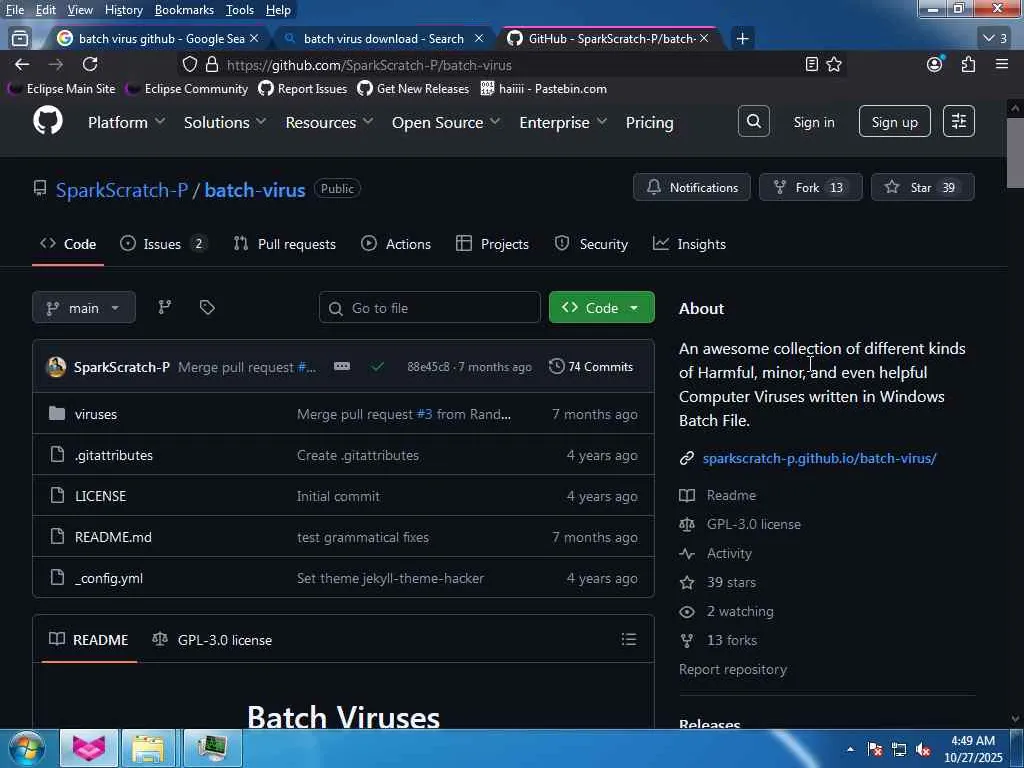
Task: Expand the Solutions navigation dropdown
Action: click(225, 122)
